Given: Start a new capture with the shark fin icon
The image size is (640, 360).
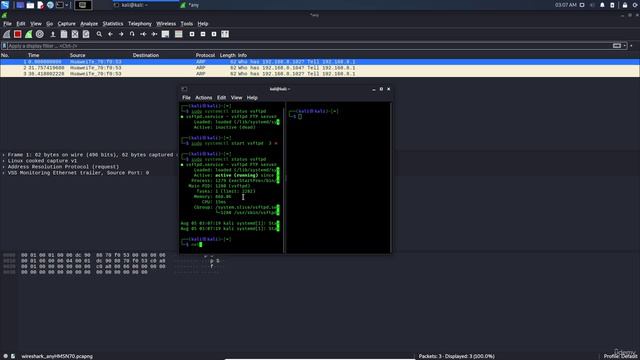Looking at the screenshot, I should tap(7, 34).
